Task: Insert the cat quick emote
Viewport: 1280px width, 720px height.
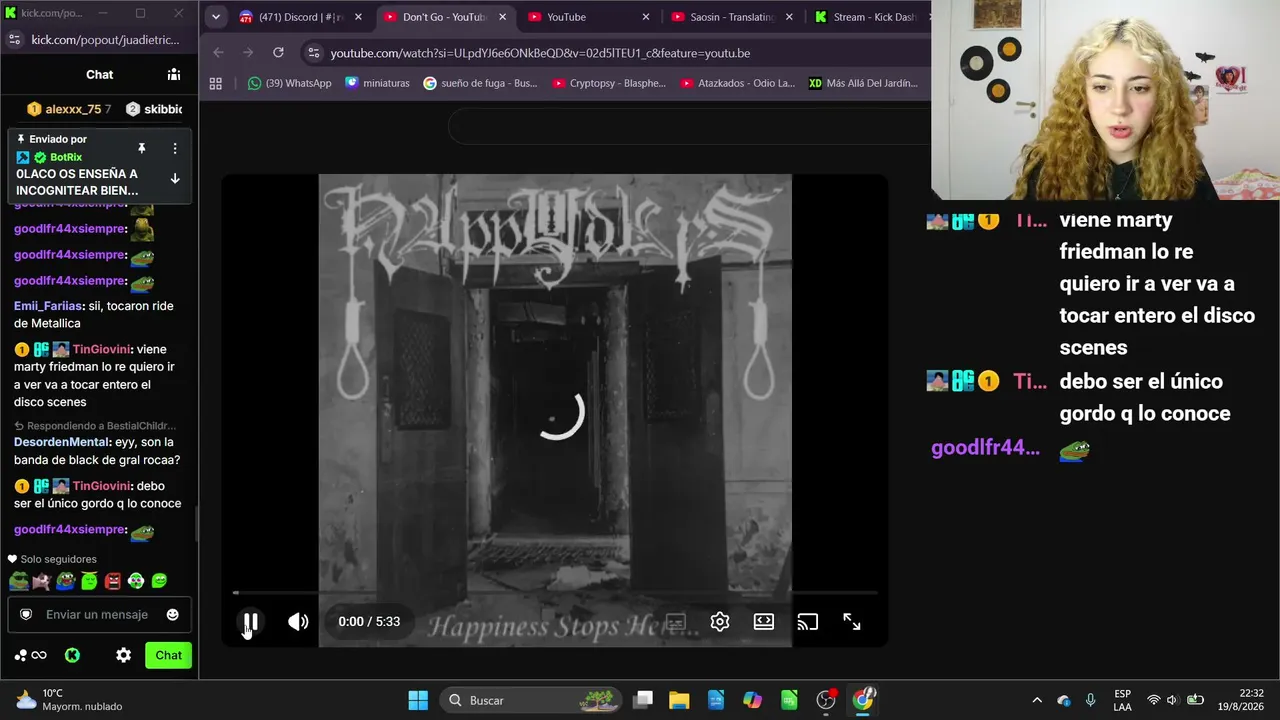Action: pos(41,581)
